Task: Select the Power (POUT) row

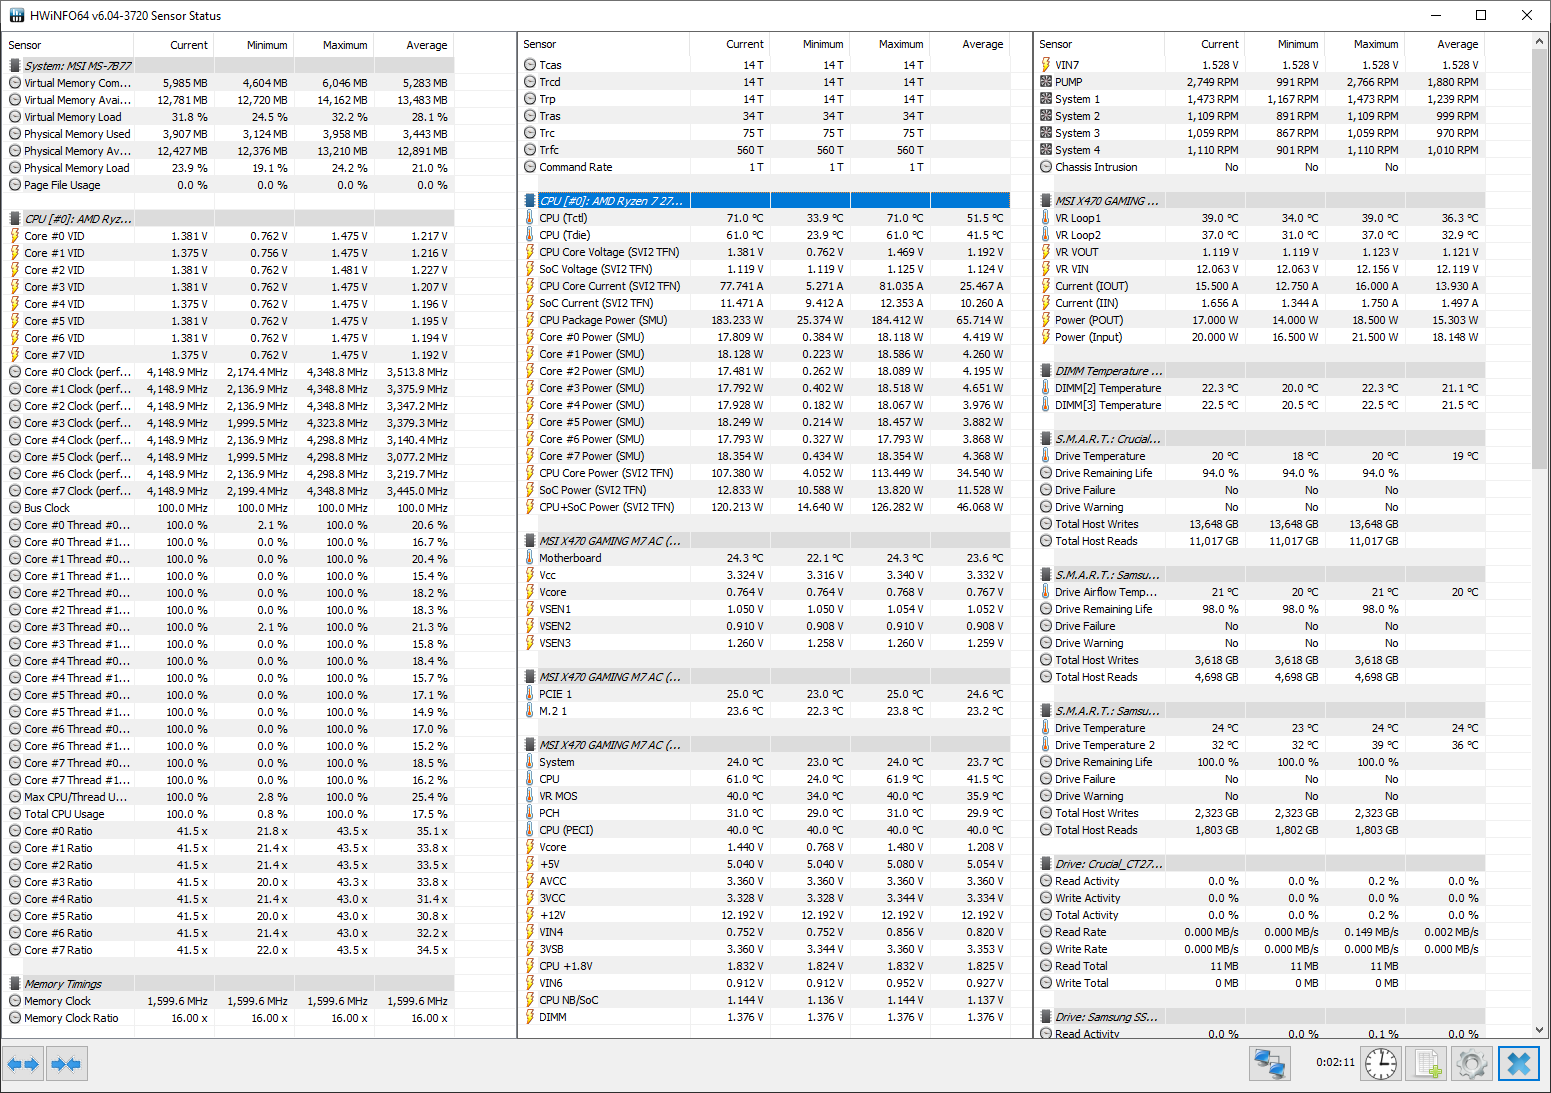Action: (1260, 320)
